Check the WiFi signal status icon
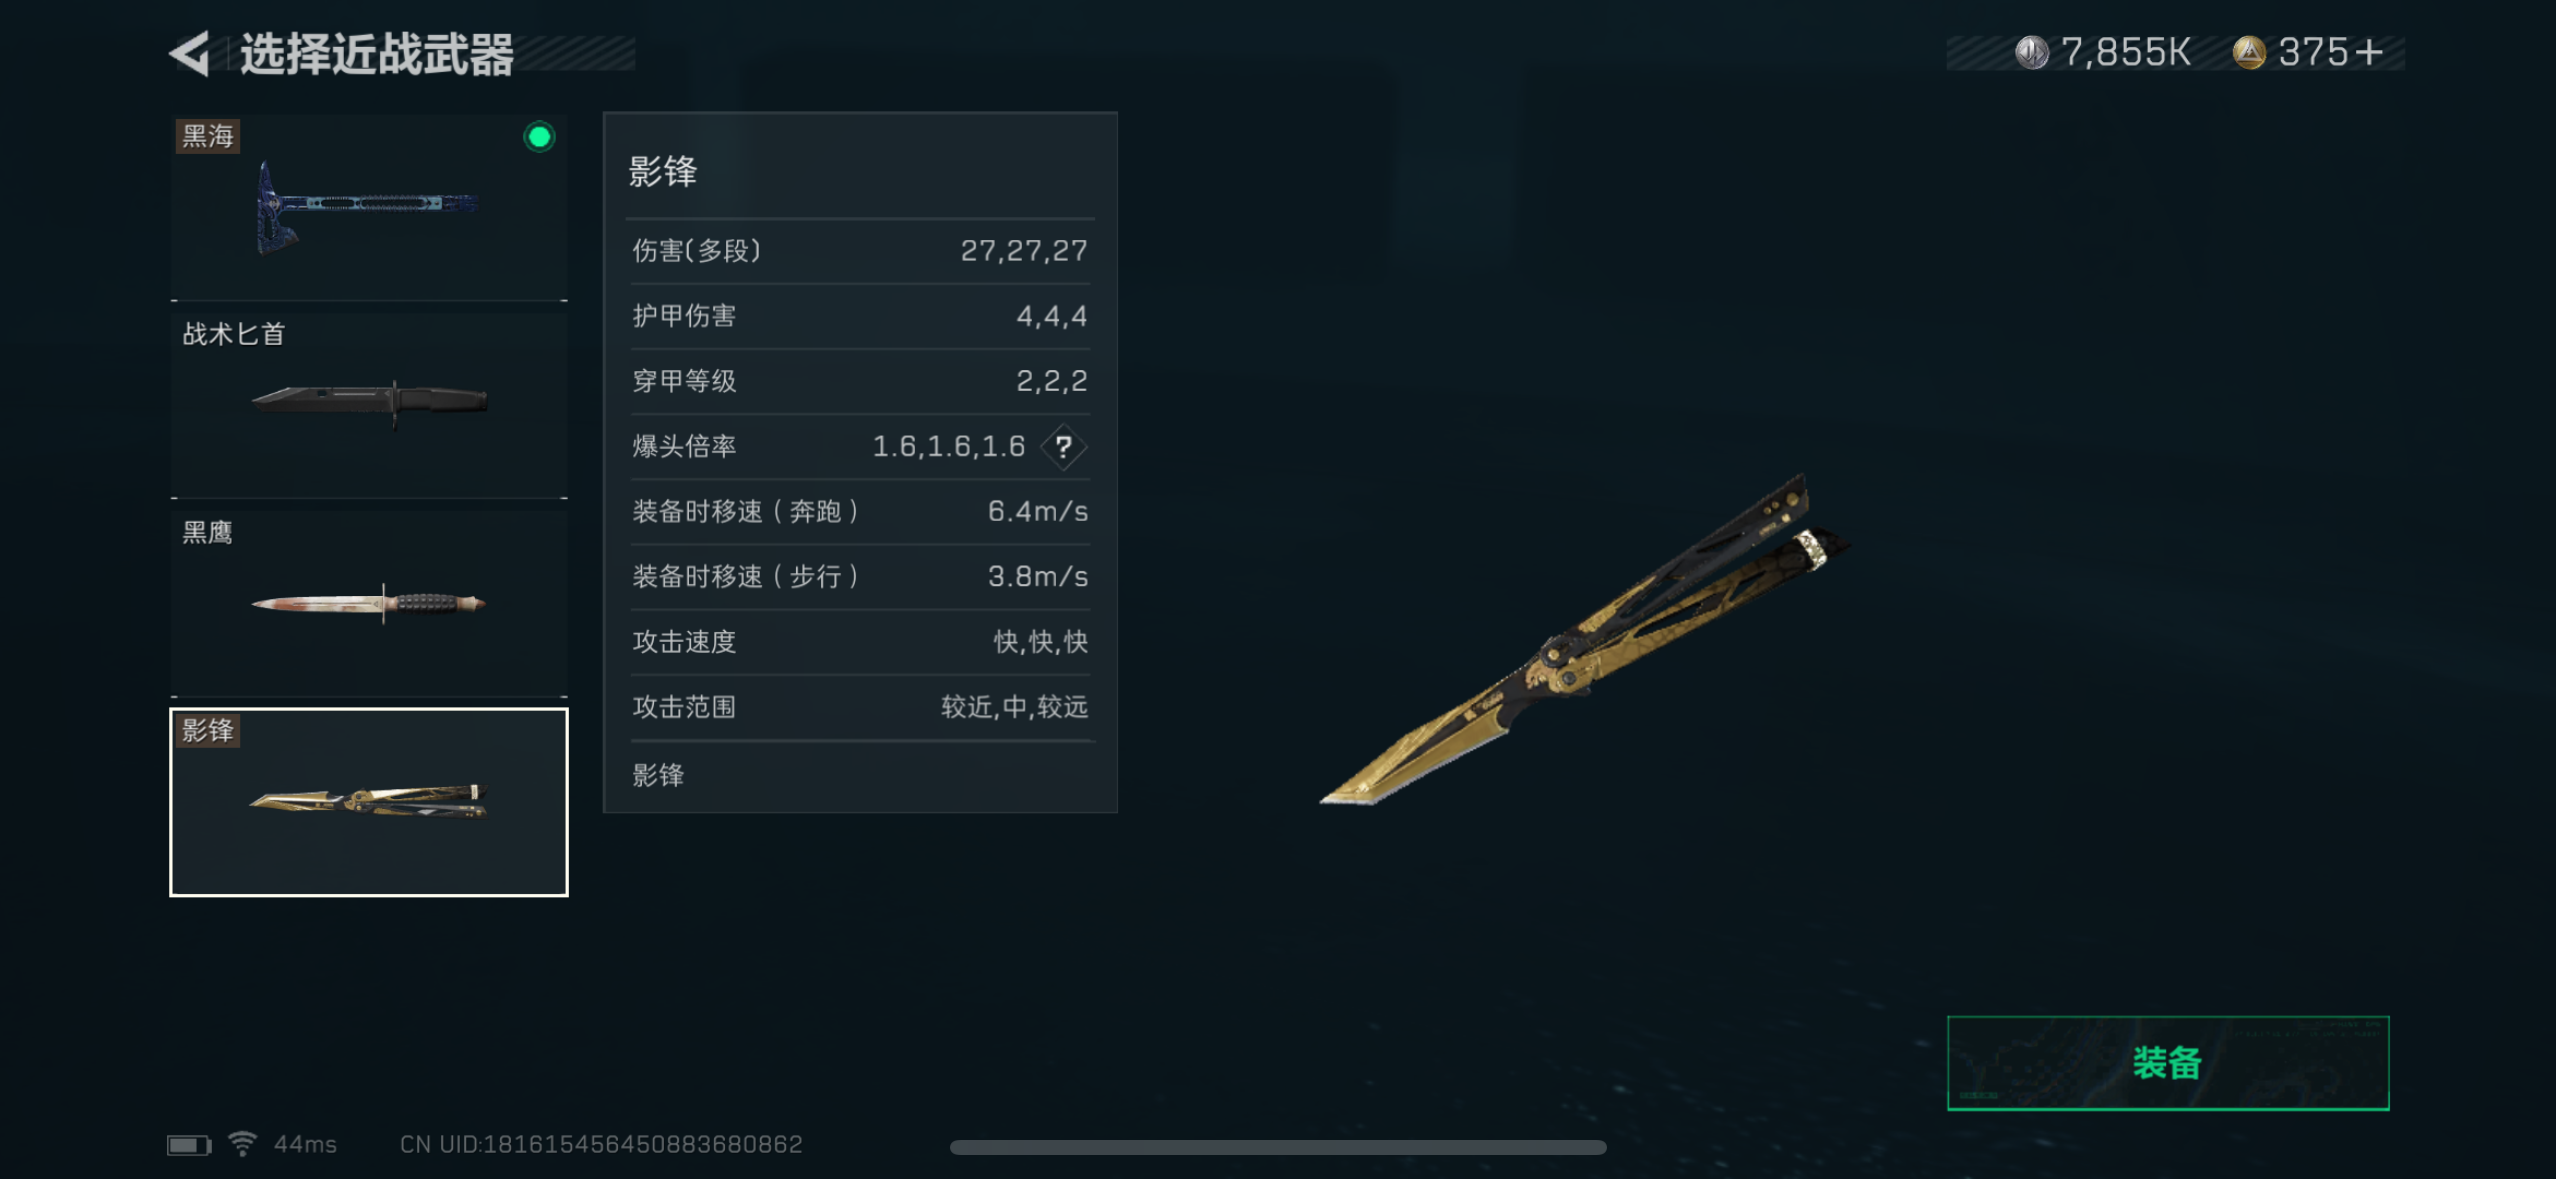Screen dimensions: 2556x1179 (242, 1143)
